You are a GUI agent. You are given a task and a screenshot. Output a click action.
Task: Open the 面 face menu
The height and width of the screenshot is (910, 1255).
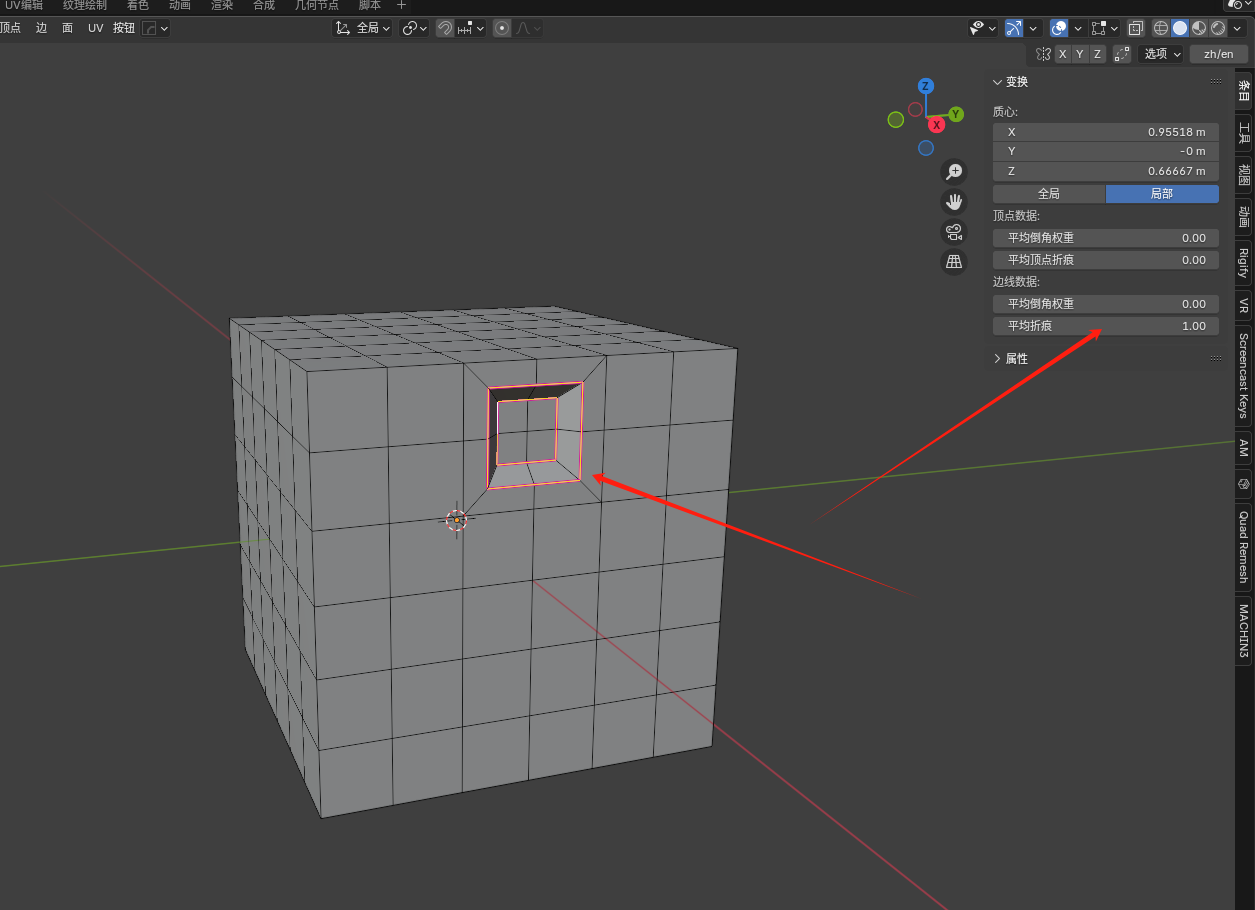tap(67, 28)
